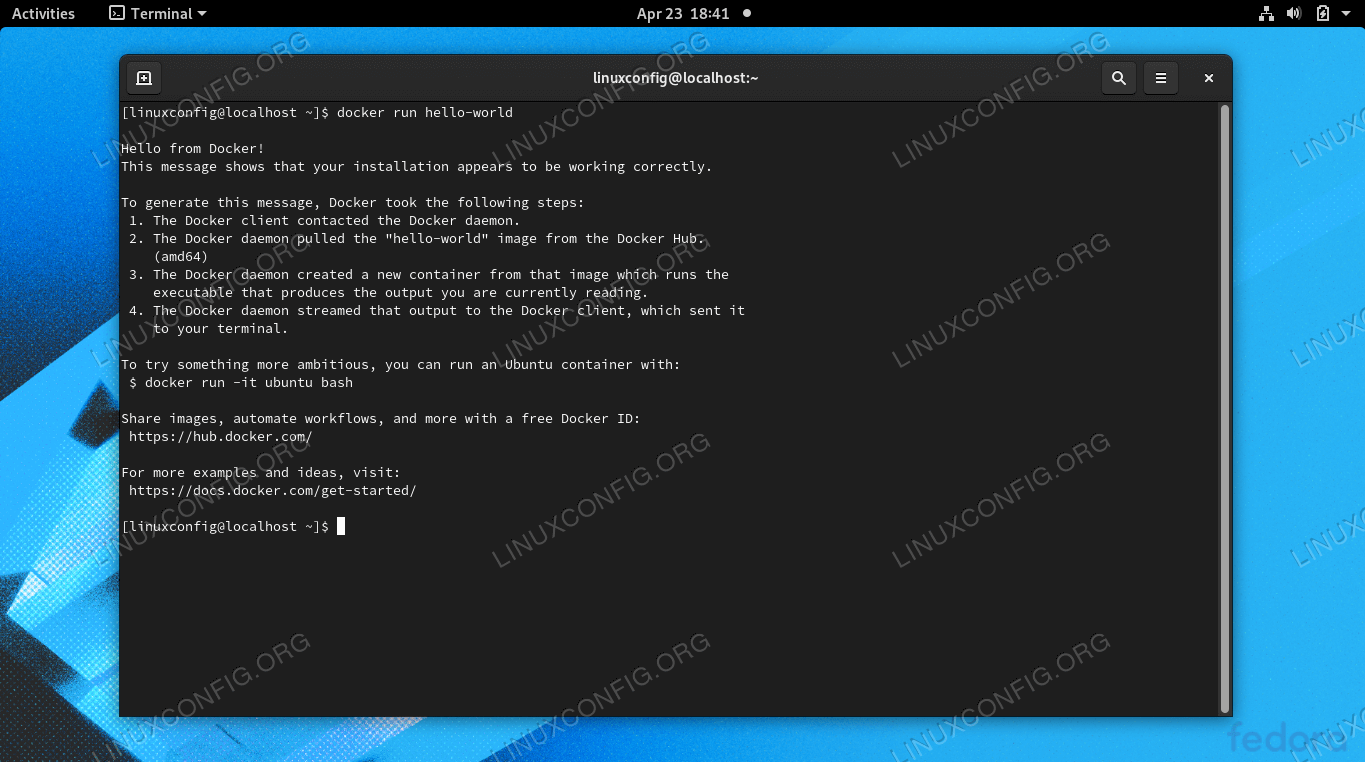Click the notification dot beside the clock
The height and width of the screenshot is (762, 1365).
[747, 14]
